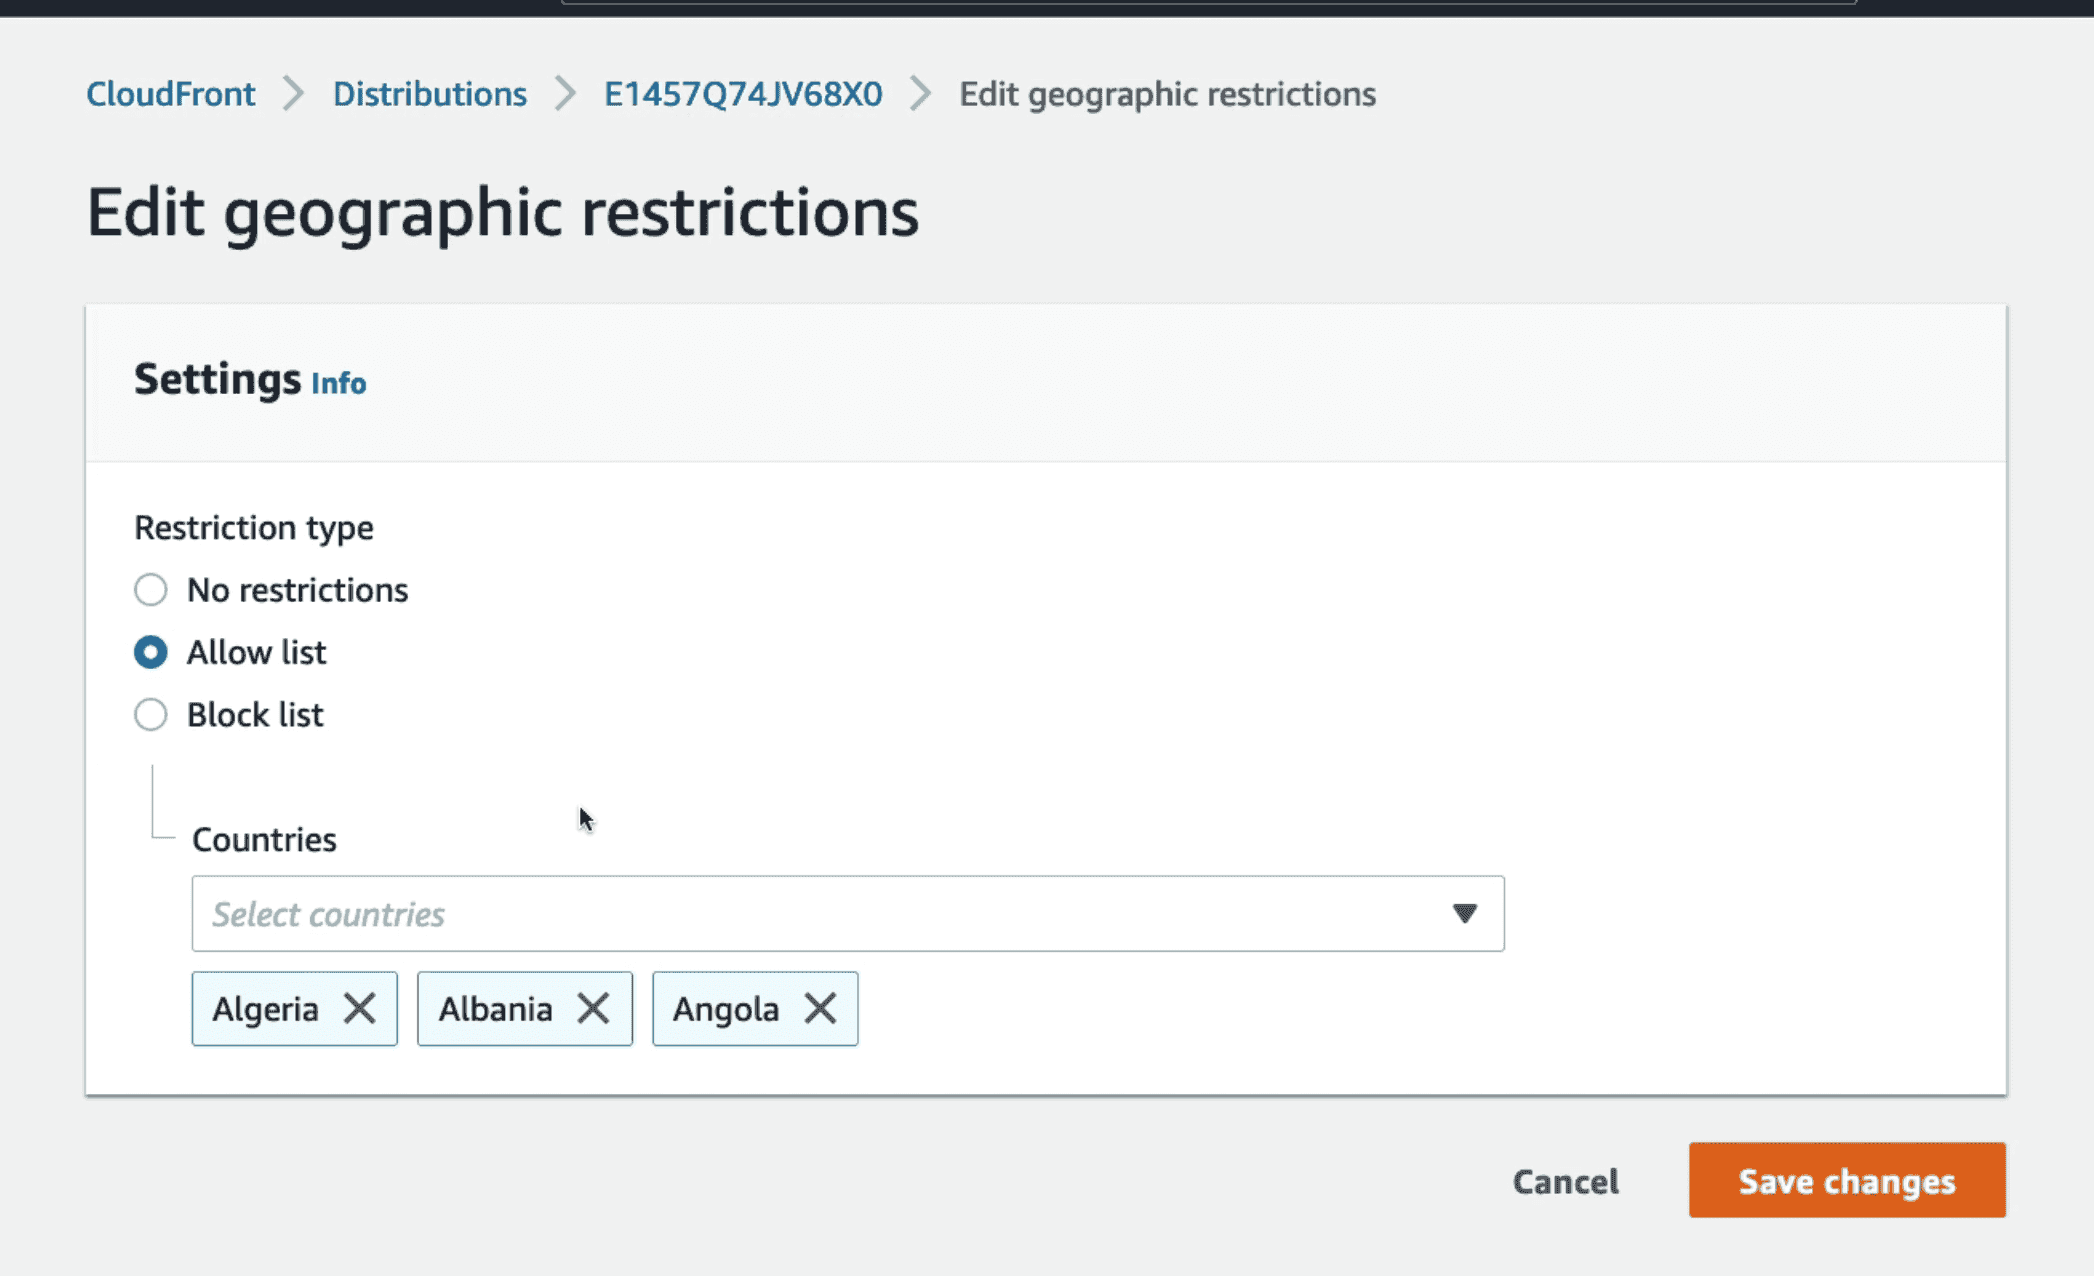Go to the CloudFront breadcrumb link
Screen dimensions: 2094x1276
coord(170,94)
